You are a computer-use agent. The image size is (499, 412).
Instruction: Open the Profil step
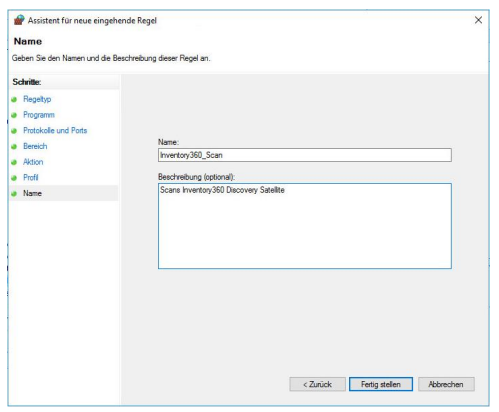click(x=31, y=177)
